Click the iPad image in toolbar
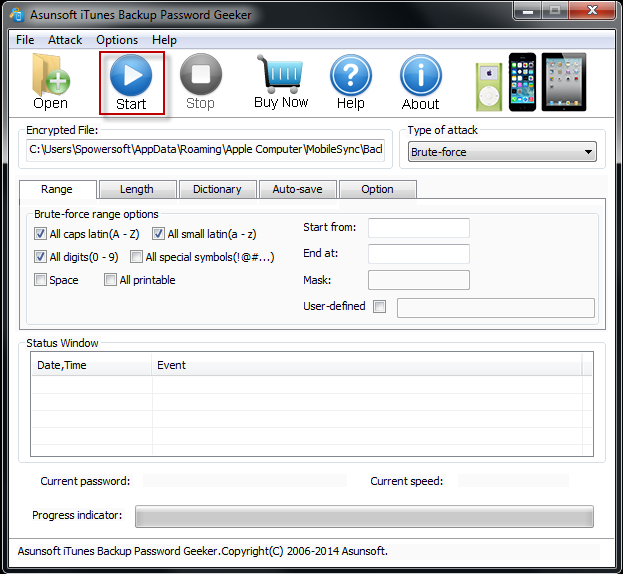623x574 pixels. coord(564,82)
